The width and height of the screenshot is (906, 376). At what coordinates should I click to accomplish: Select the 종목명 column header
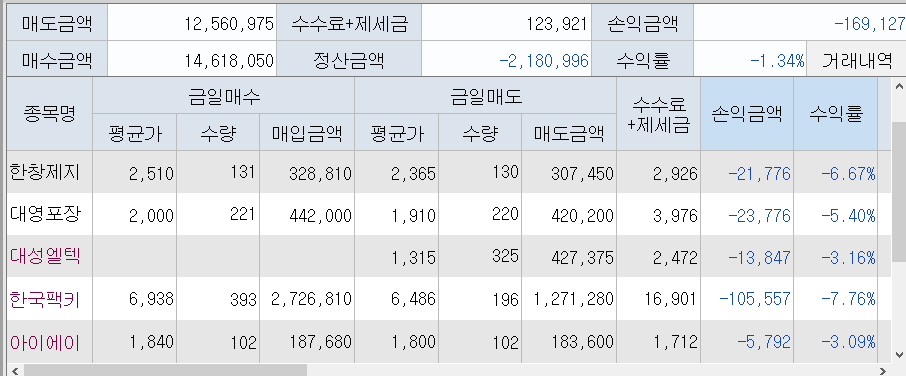click(x=50, y=114)
